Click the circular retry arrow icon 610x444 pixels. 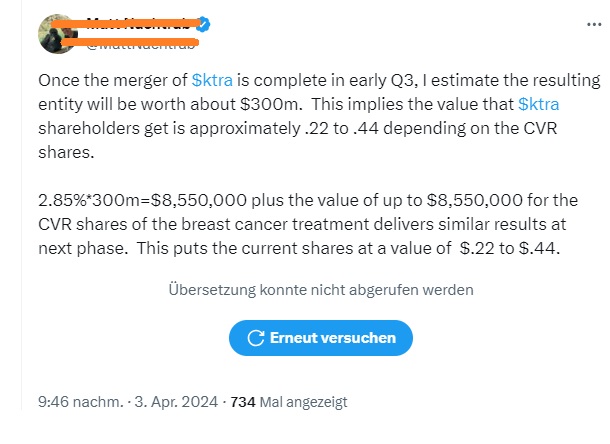pyautogui.click(x=255, y=338)
